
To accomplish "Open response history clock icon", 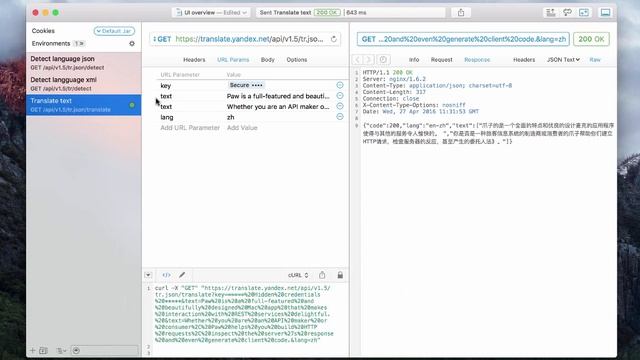I will (x=383, y=60).
